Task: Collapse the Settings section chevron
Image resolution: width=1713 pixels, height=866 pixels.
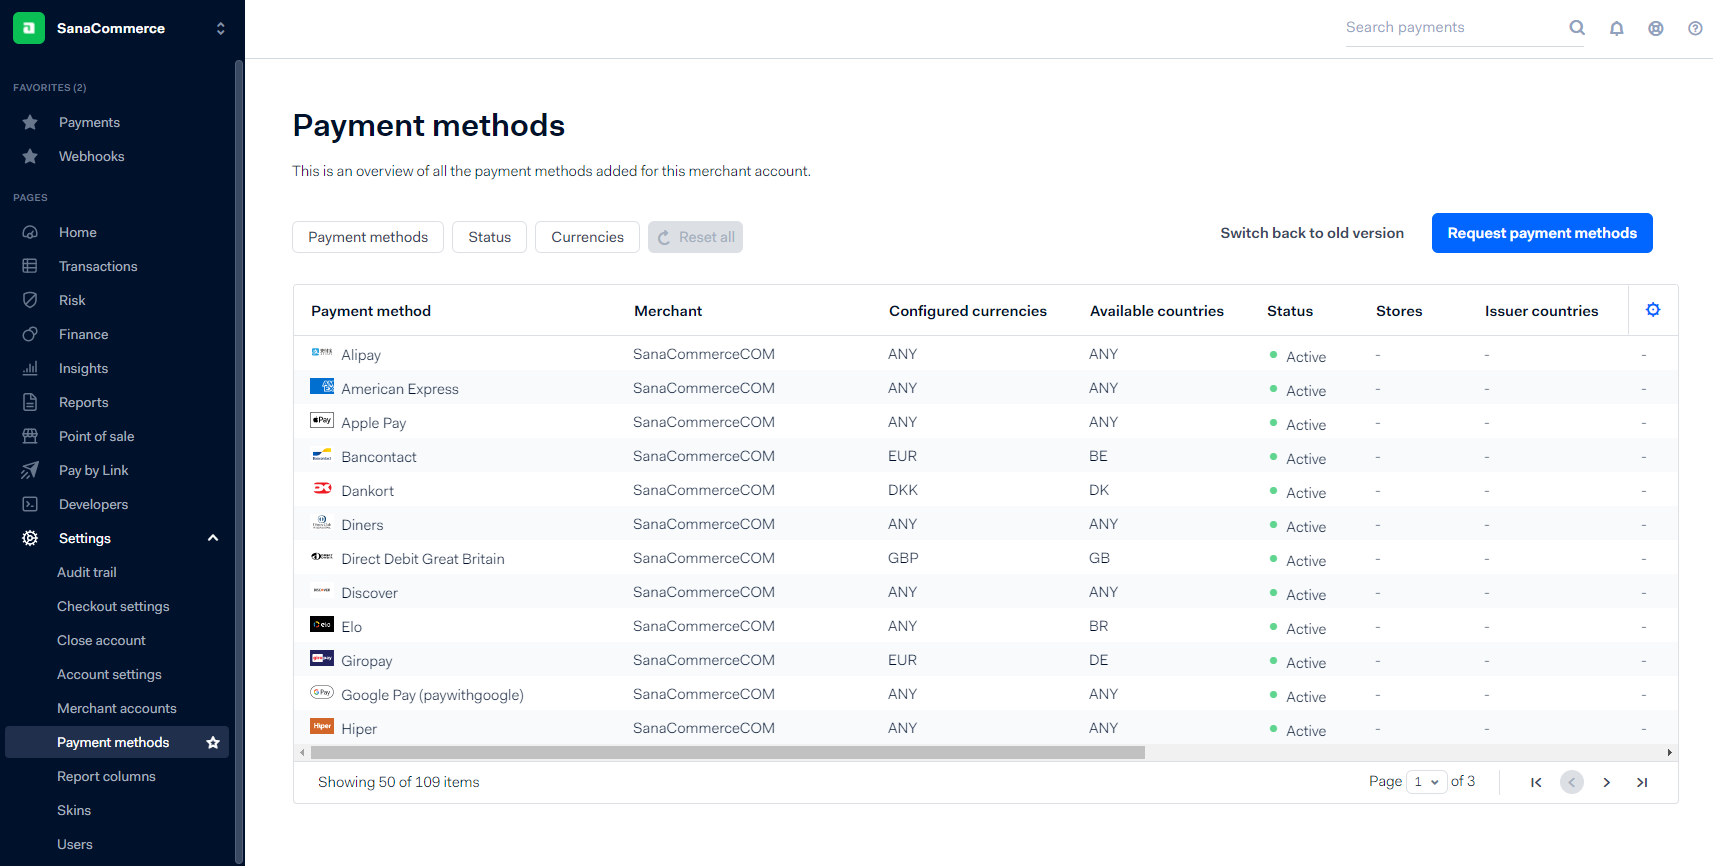Action: (x=213, y=538)
